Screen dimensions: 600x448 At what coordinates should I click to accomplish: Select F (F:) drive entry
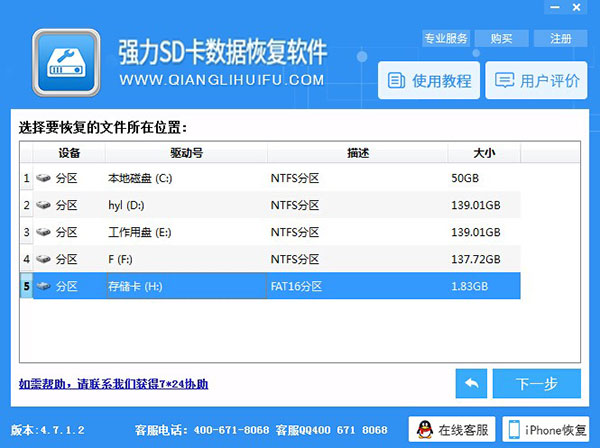tap(120, 259)
